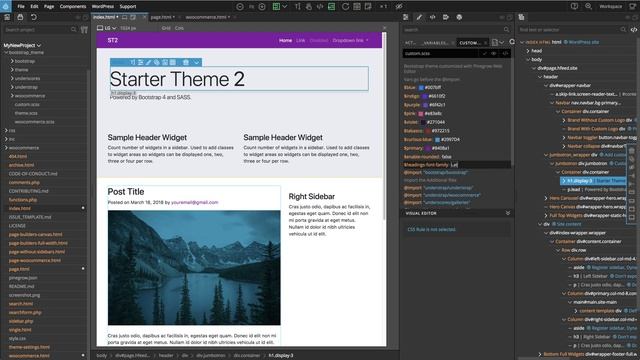The image size is (640, 360).
Task: Toggle the Grid option above the page
Action: click(166, 28)
